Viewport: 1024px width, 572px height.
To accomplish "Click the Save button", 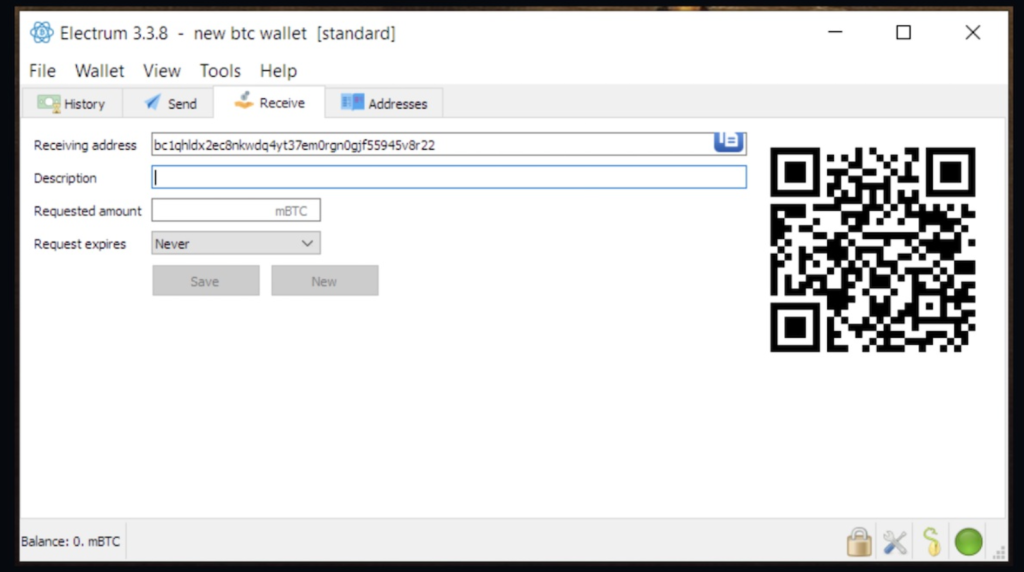I will pos(206,281).
